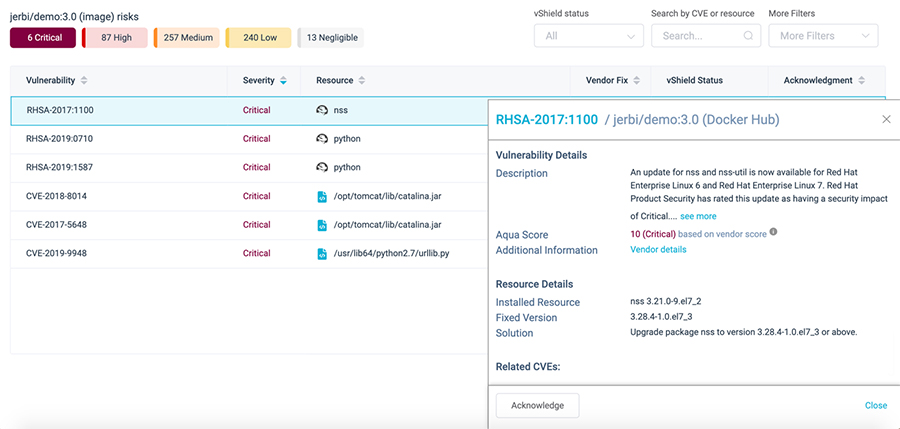The width and height of the screenshot is (900, 429).
Task: Click the search magnifier icon
Action: coord(748,36)
